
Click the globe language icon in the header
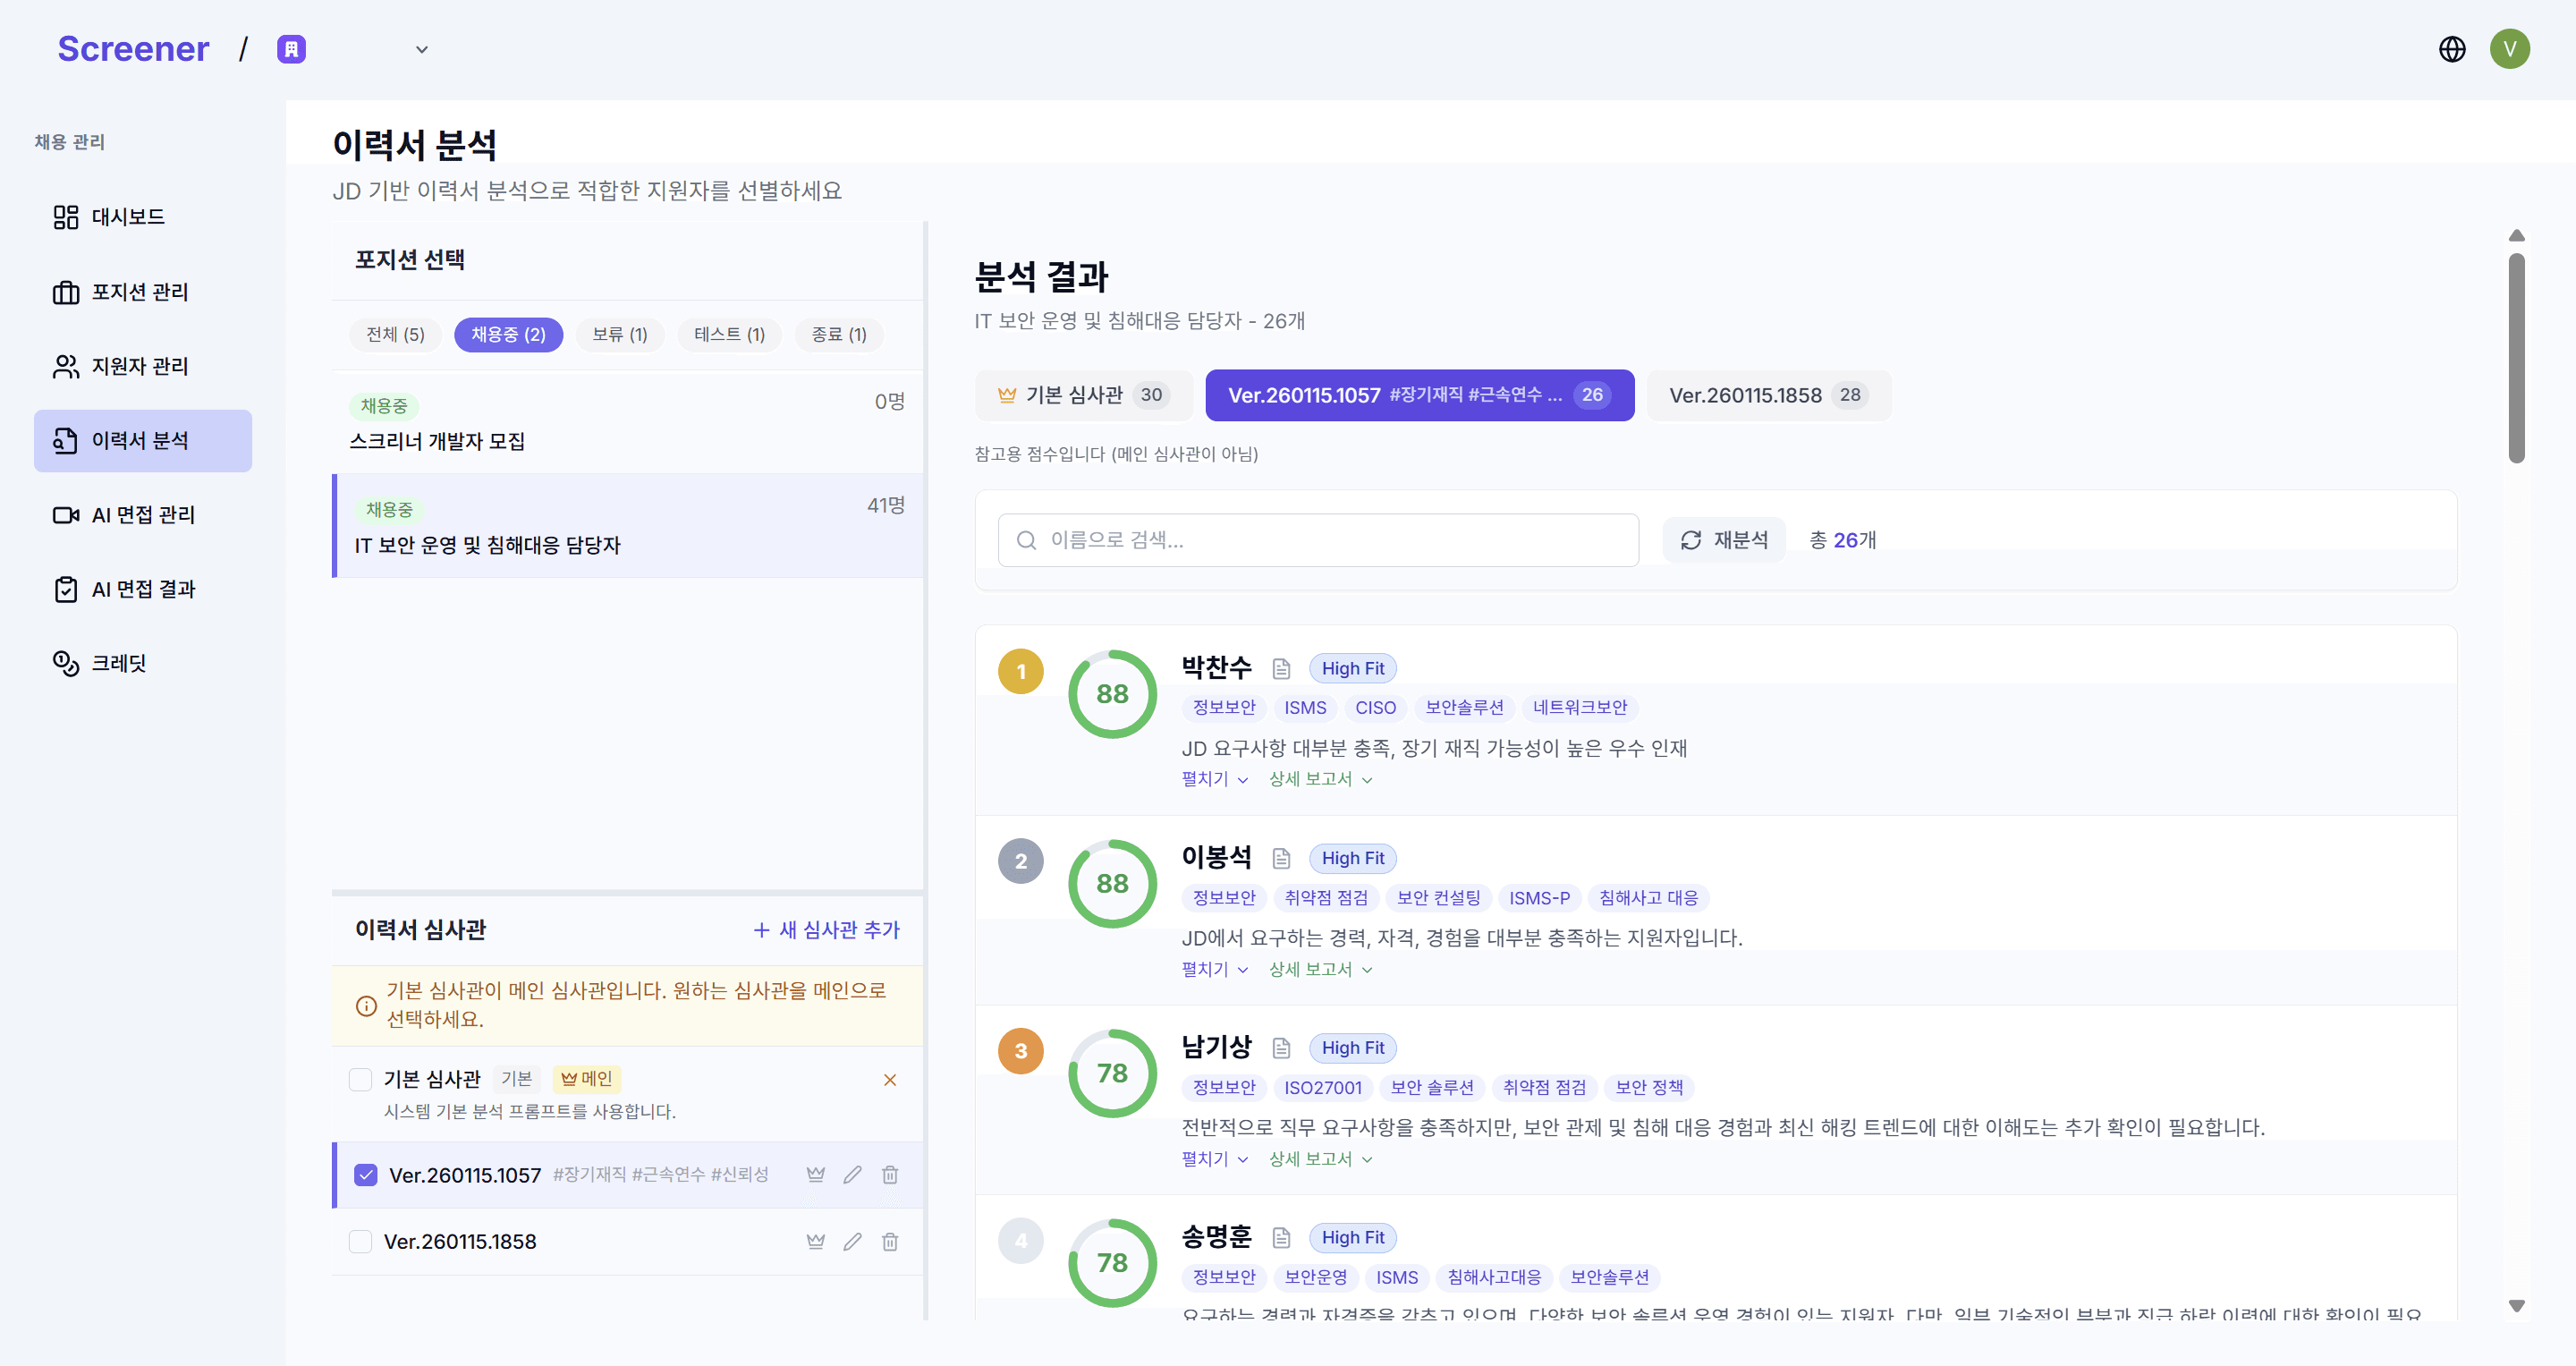click(2452, 48)
